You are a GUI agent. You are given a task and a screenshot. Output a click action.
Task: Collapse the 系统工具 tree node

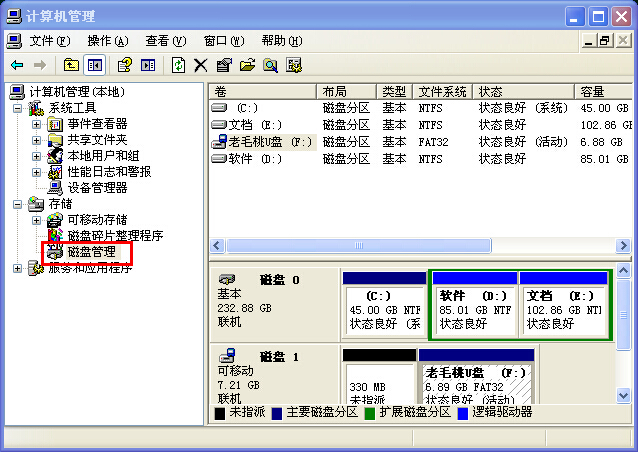coord(17,108)
